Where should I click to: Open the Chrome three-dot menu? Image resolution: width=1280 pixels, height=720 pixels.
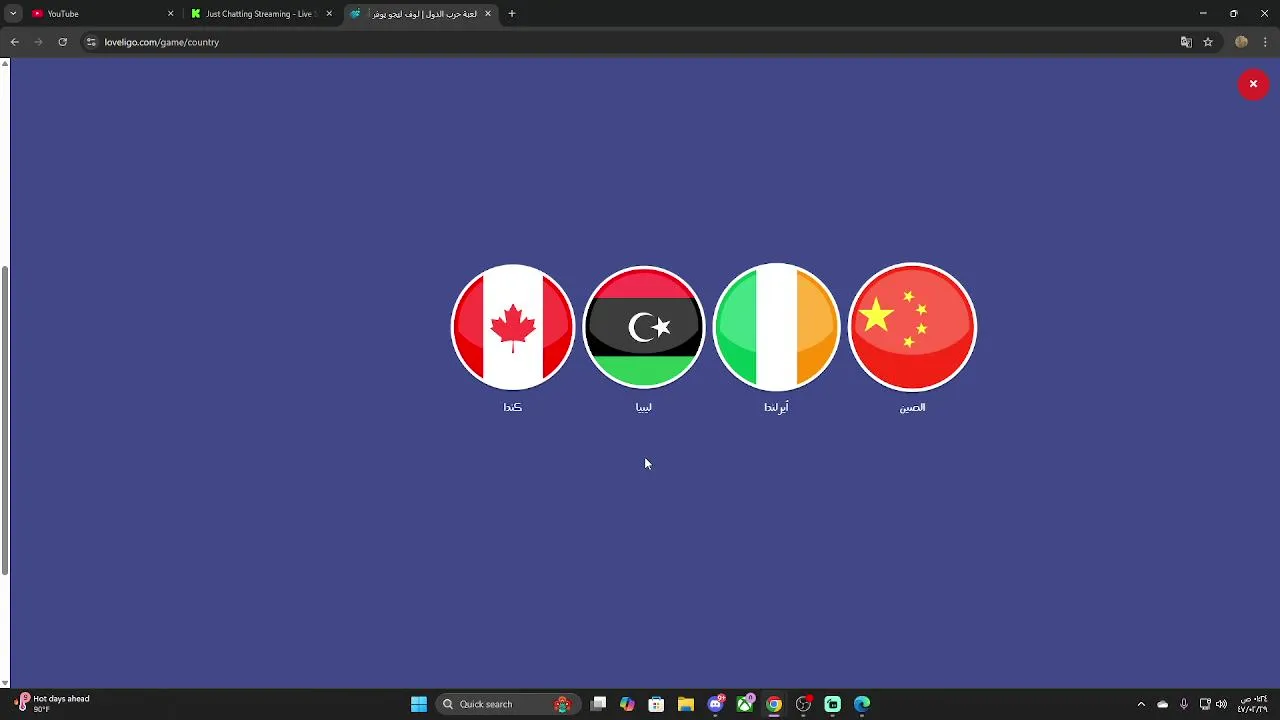pos(1266,42)
